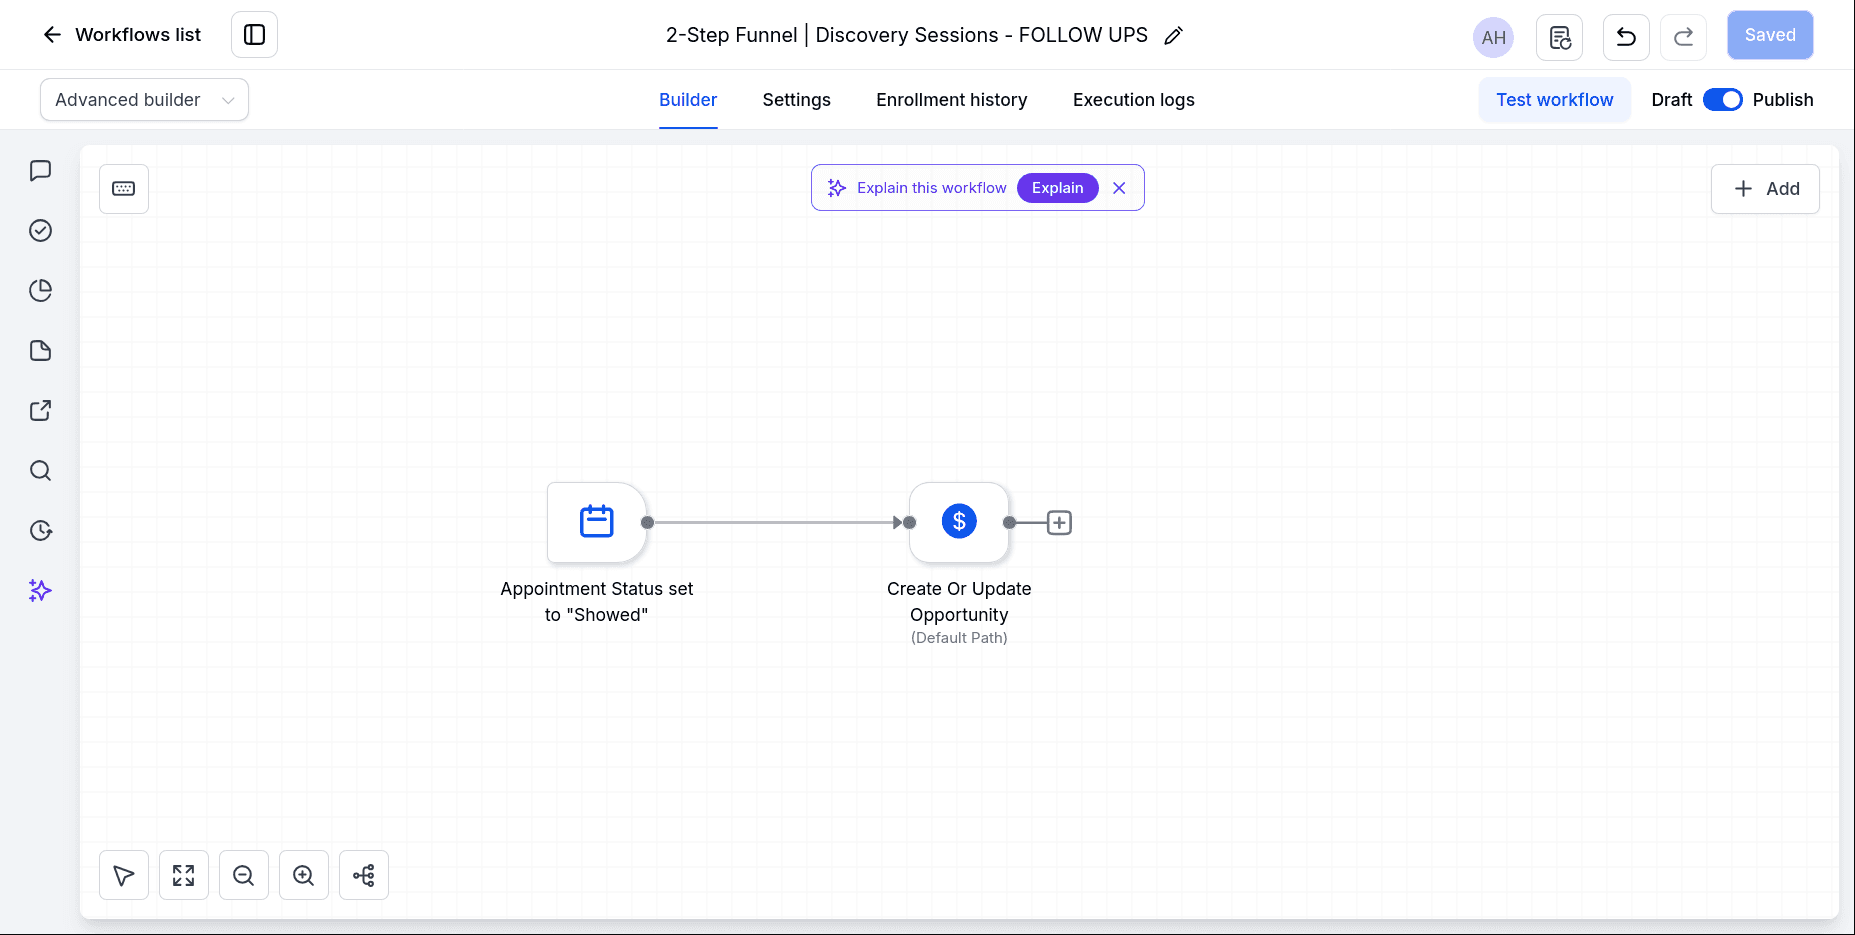Click the workflow title text
Image resolution: width=1855 pixels, height=935 pixels.
click(907, 35)
